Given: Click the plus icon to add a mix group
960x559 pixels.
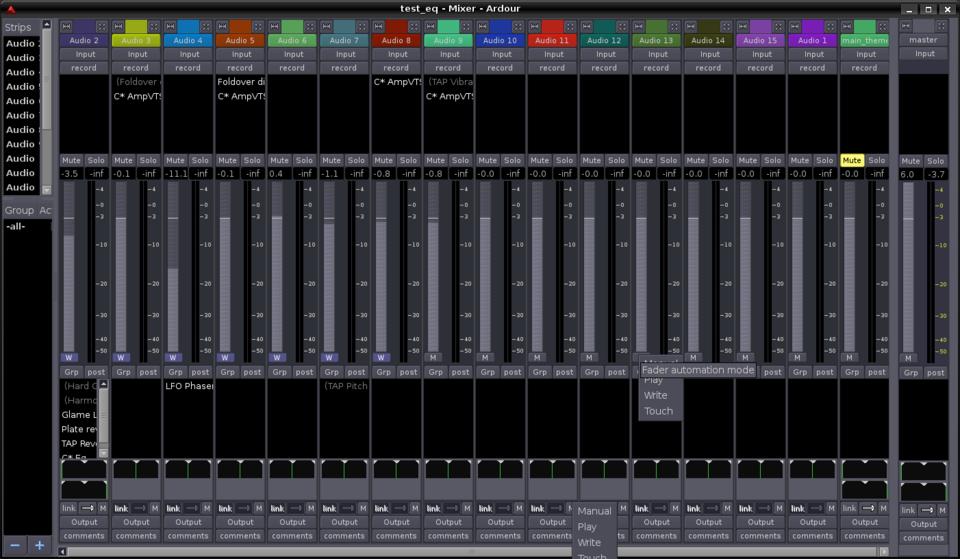Looking at the screenshot, I should (x=40, y=545).
